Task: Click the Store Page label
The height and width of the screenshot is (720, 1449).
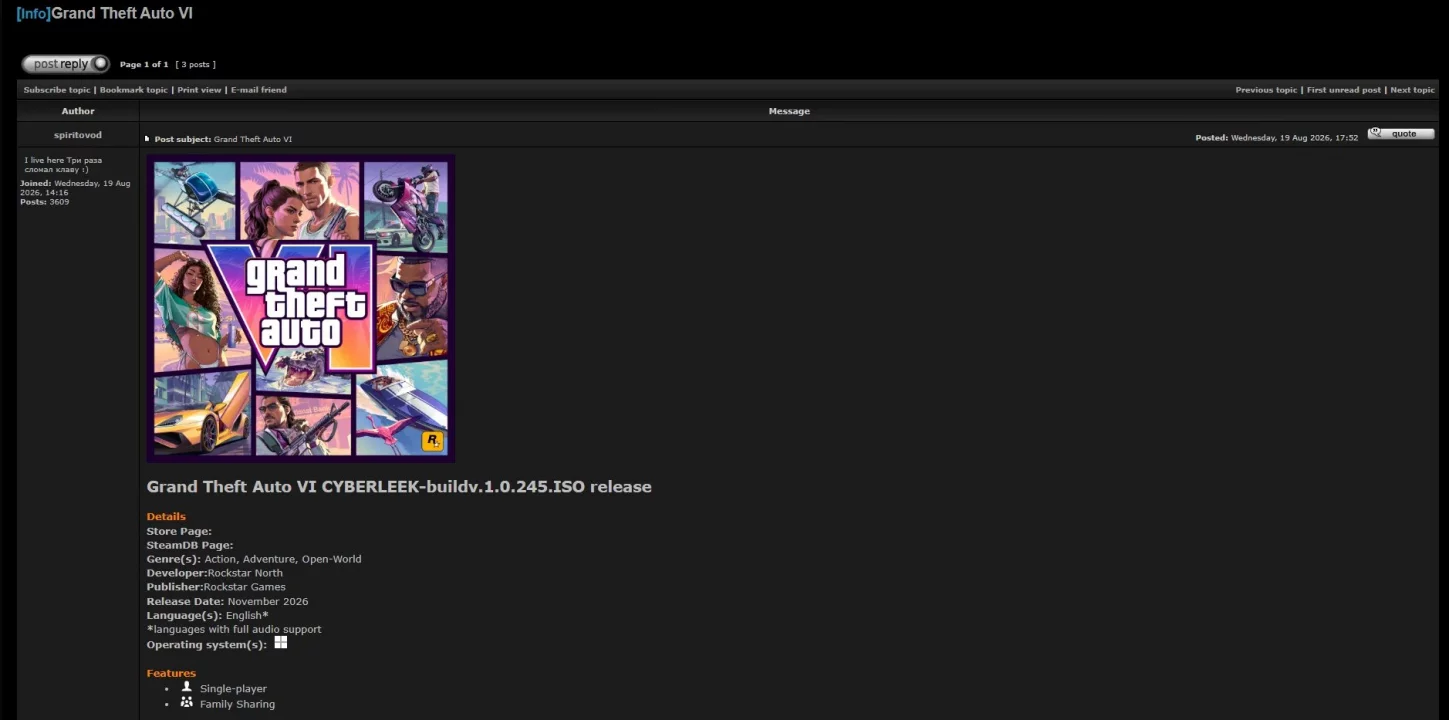Action: point(179,531)
